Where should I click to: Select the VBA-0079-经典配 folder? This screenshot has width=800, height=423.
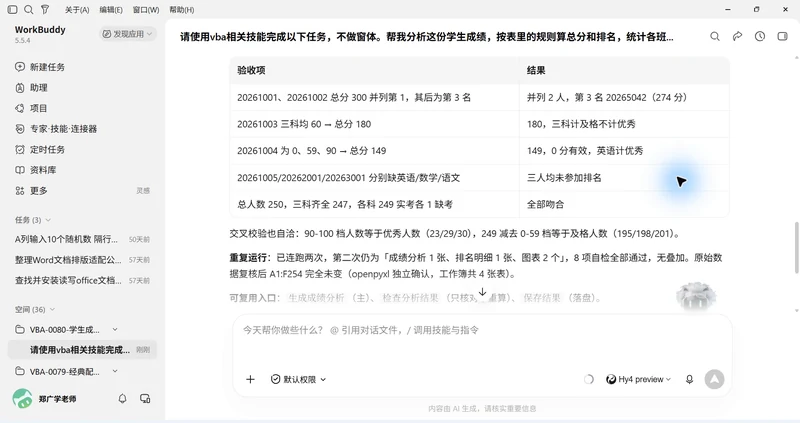64,371
